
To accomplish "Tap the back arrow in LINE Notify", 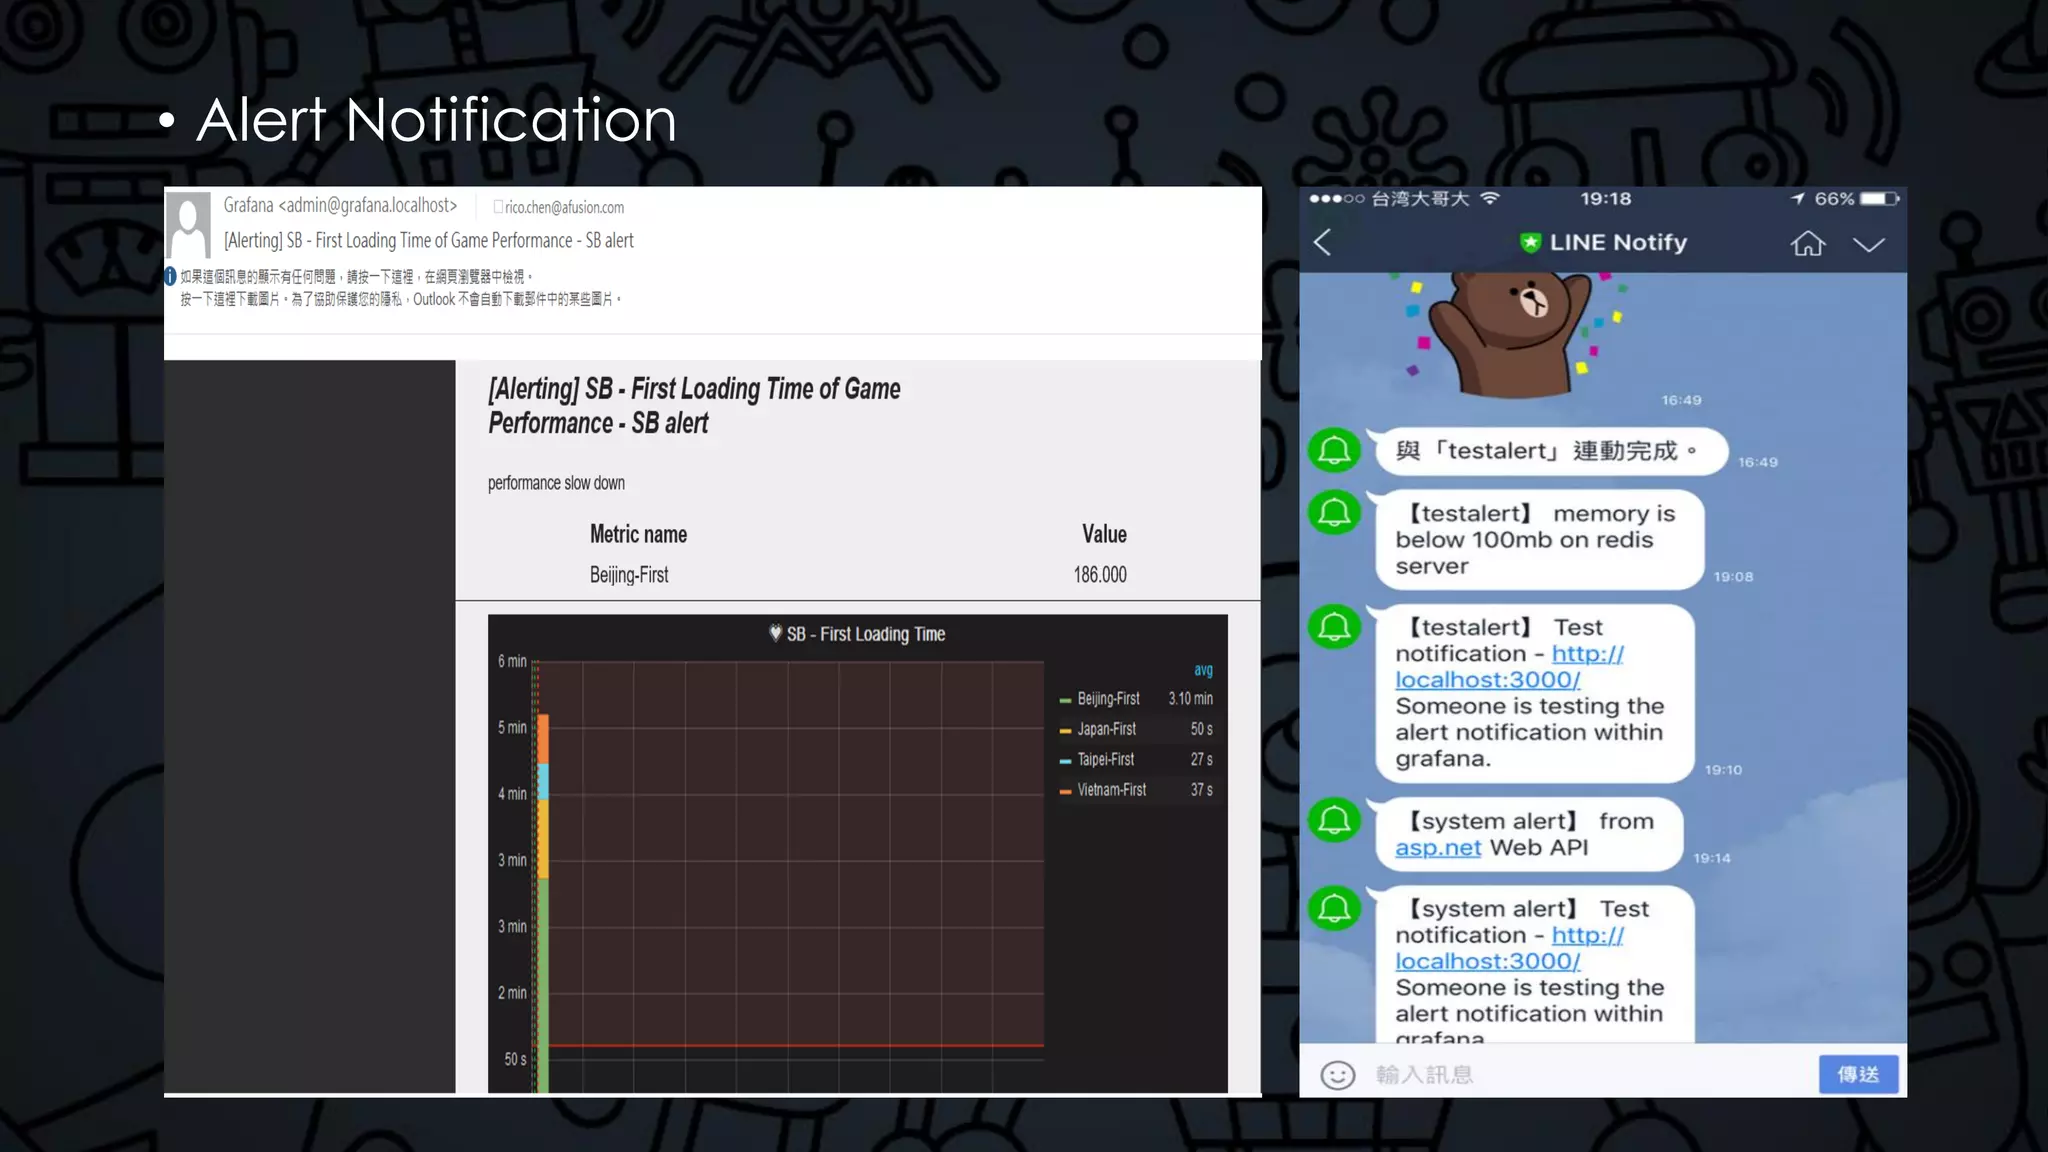I will 1322,243.
